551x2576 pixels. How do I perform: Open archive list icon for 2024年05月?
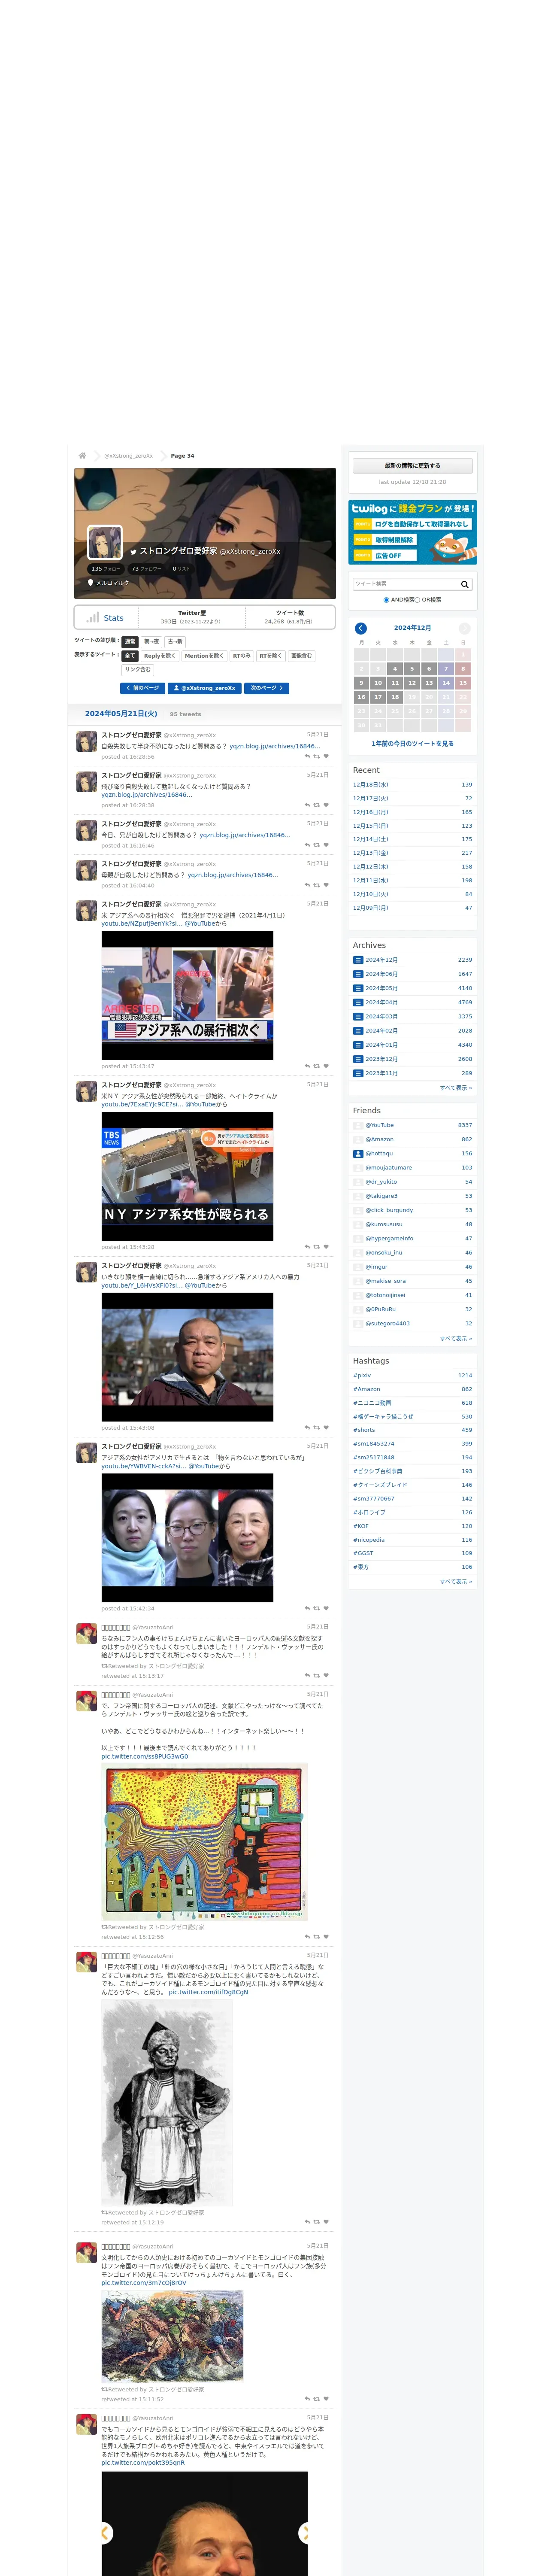pos(358,988)
